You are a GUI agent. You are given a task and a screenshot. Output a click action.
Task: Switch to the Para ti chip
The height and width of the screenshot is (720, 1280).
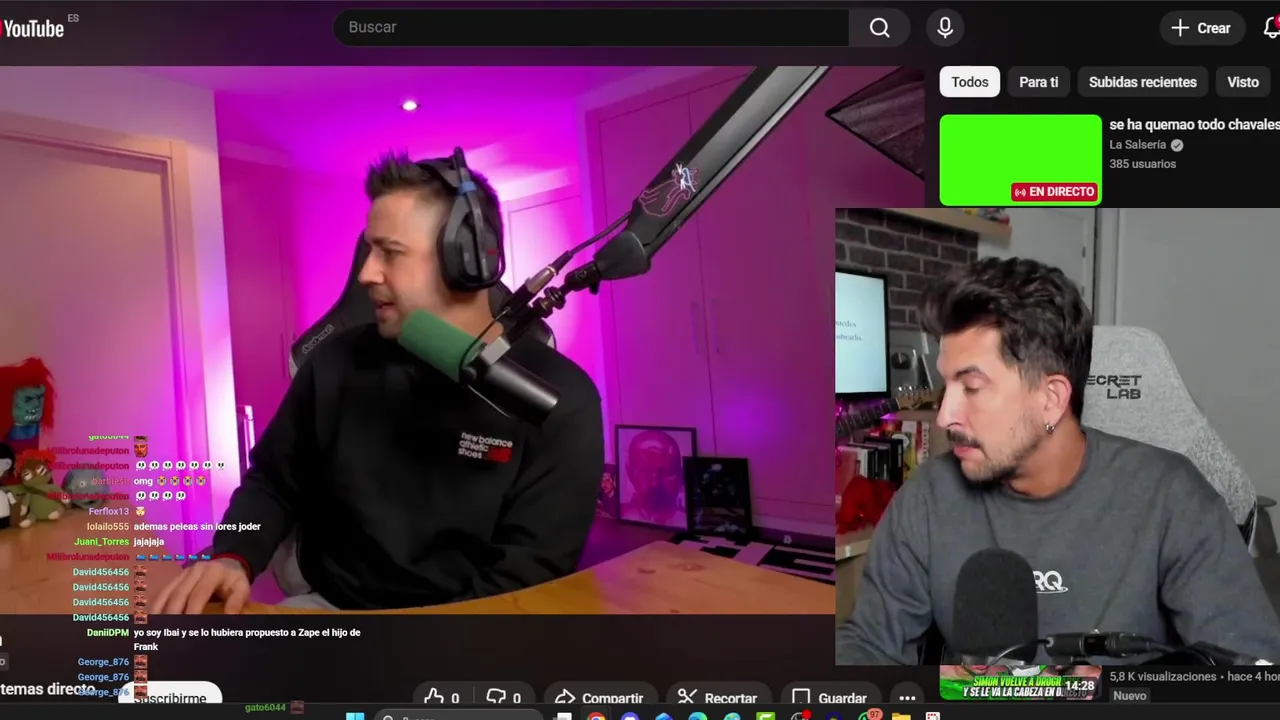pyautogui.click(x=1038, y=82)
